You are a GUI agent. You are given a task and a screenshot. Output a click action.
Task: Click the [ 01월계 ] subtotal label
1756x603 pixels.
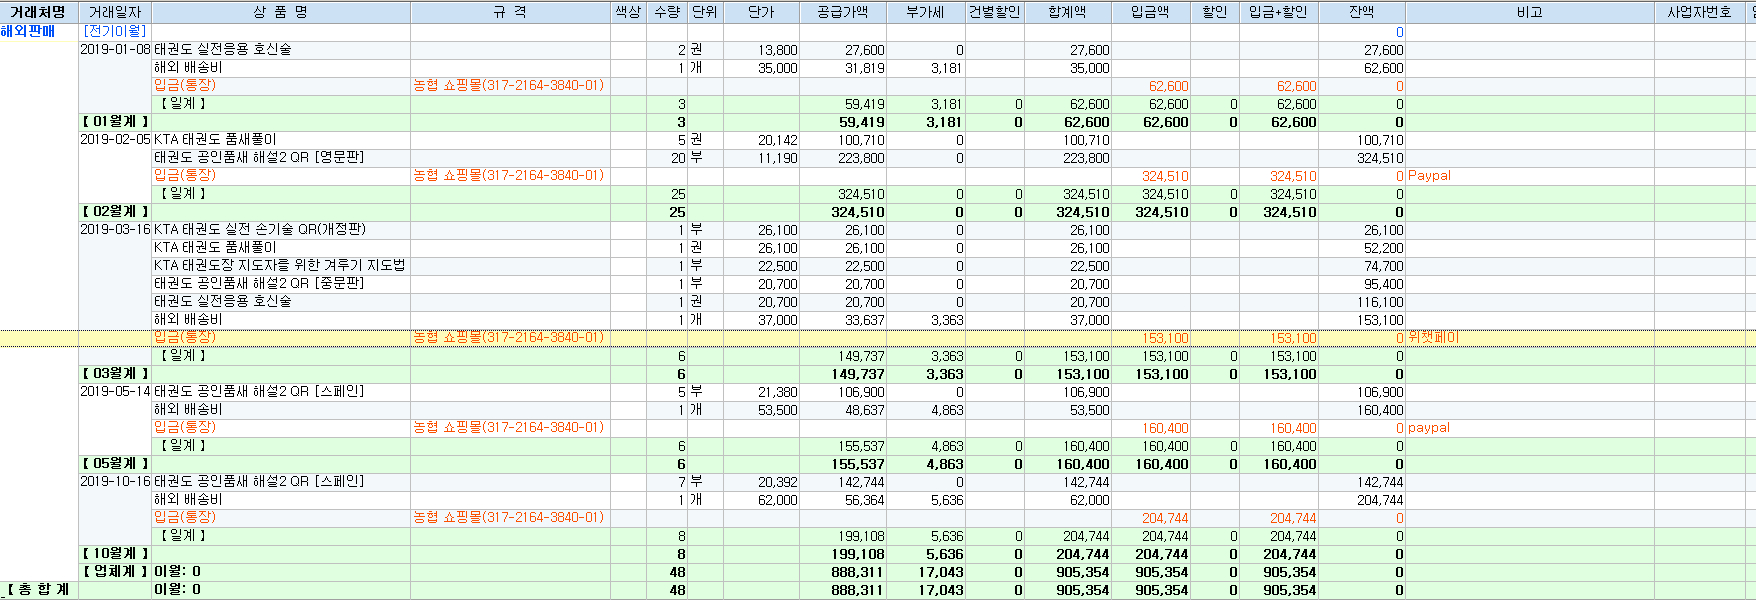[115, 122]
